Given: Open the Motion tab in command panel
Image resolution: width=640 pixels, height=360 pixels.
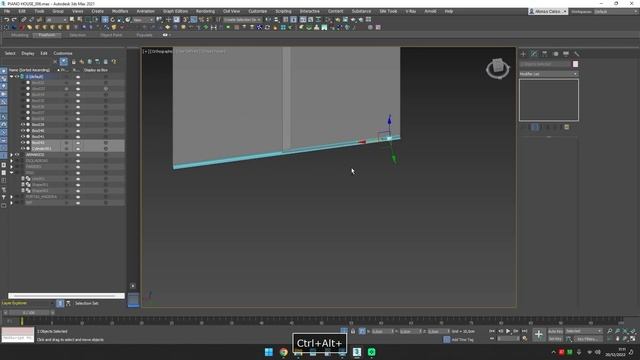Looking at the screenshot, I should (555, 54).
